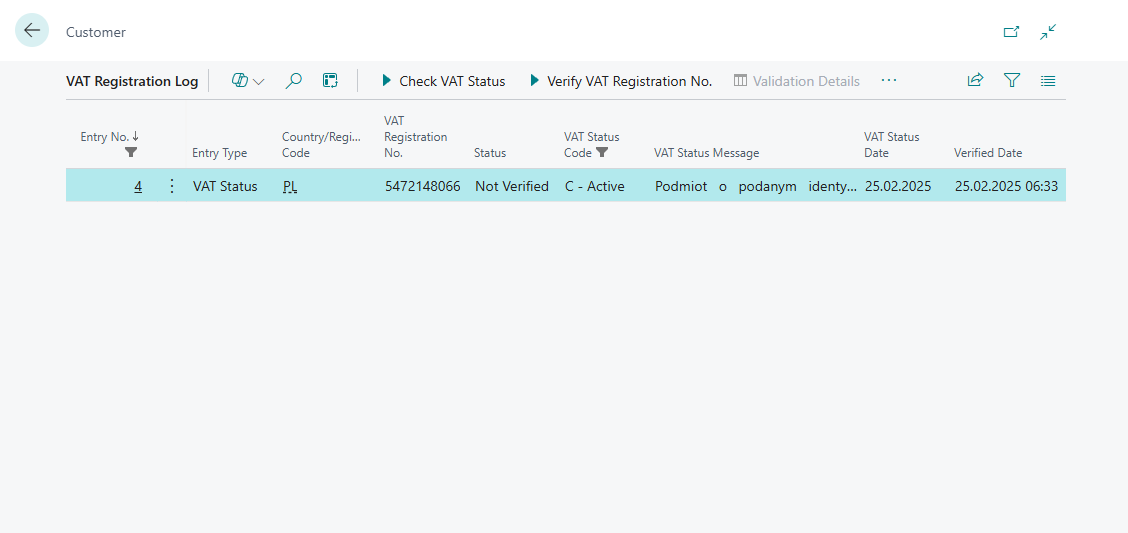1128x533 pixels.
Task: Click the VAT Registration Log title
Action: (x=132, y=81)
